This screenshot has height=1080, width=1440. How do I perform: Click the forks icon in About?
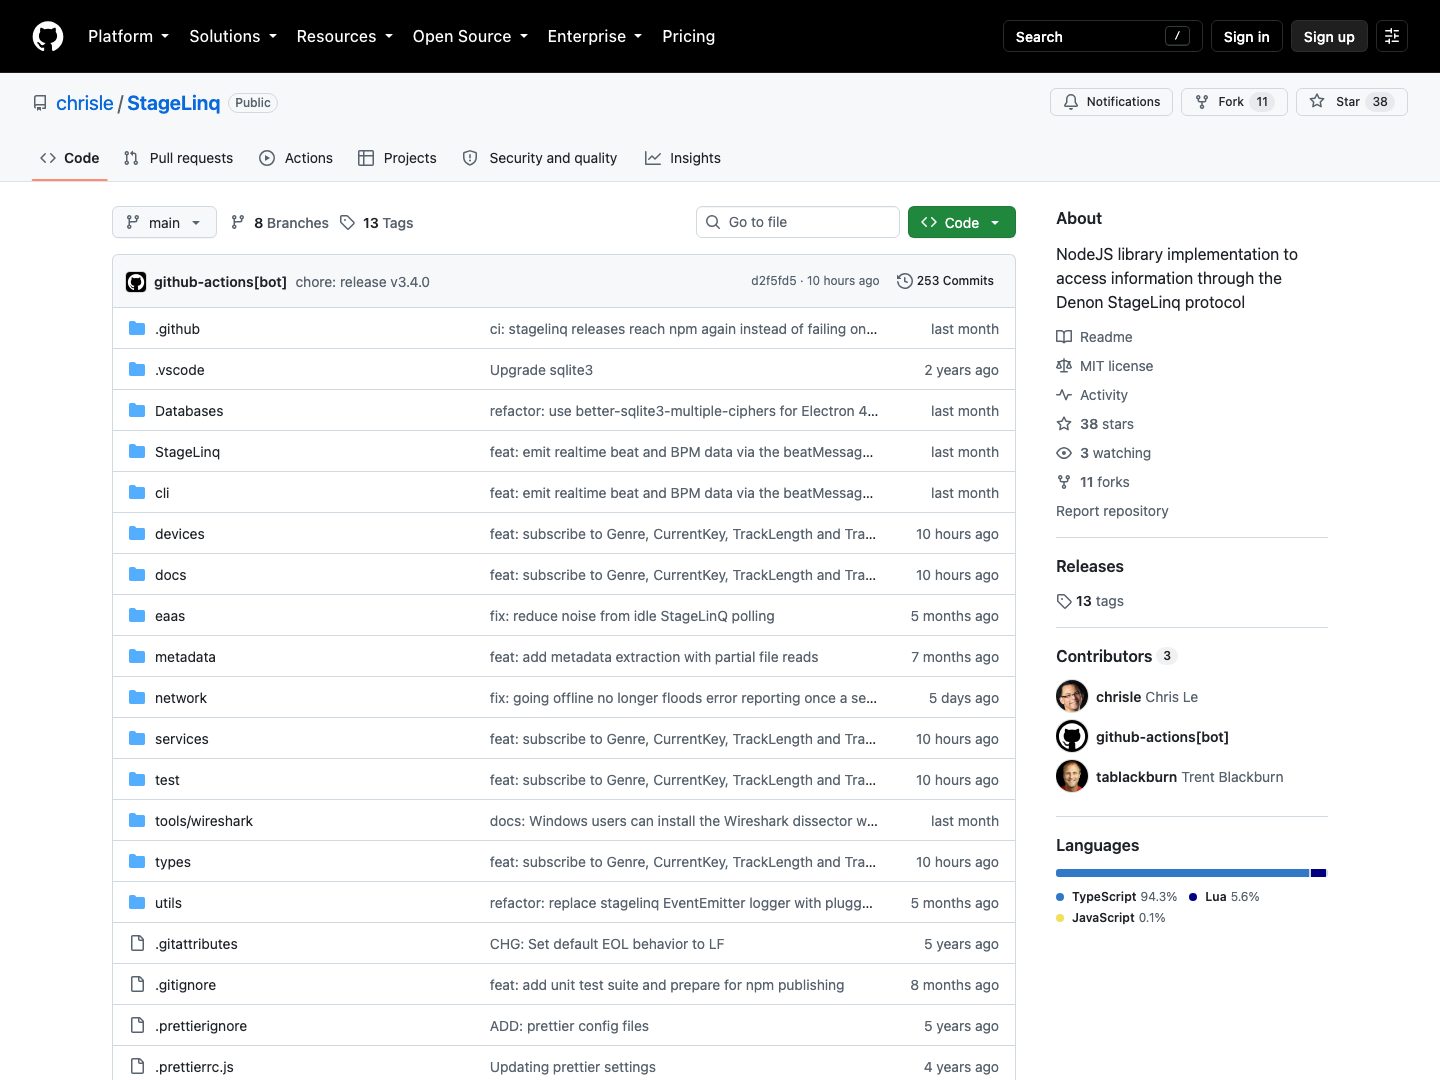click(x=1064, y=482)
